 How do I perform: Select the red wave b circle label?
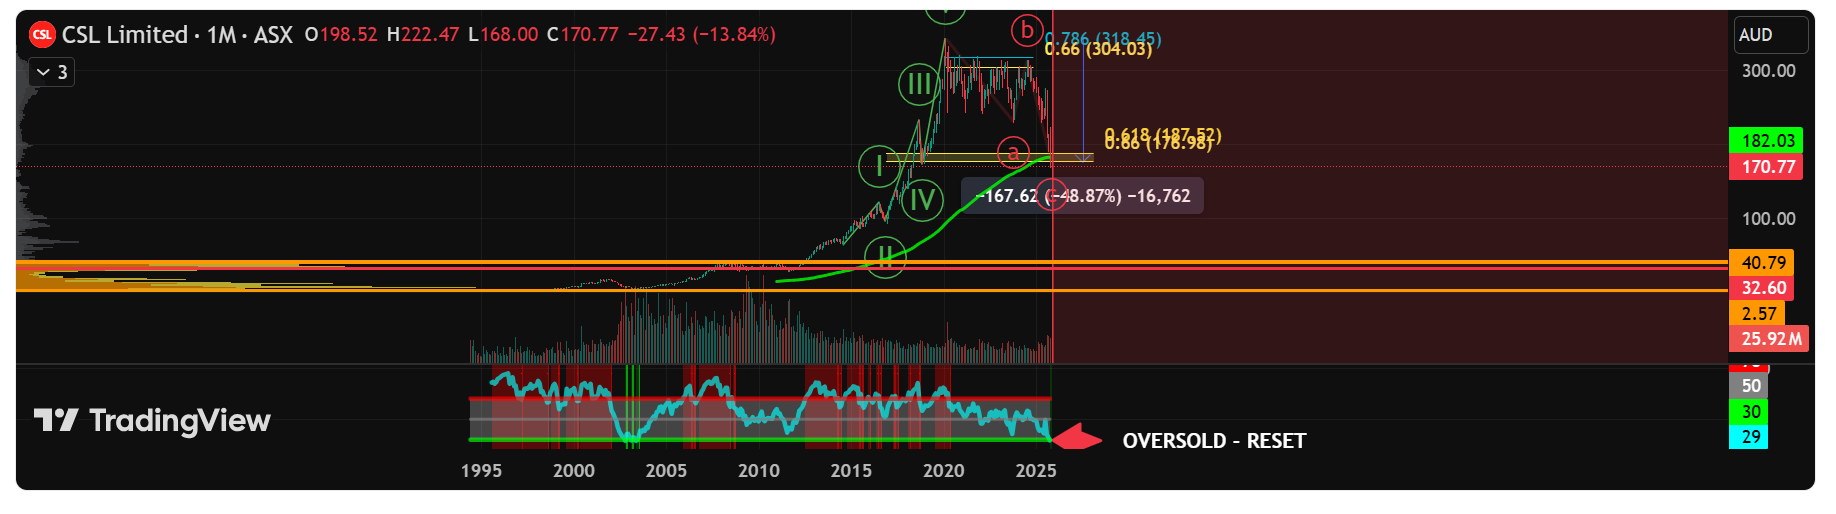coord(1026,31)
